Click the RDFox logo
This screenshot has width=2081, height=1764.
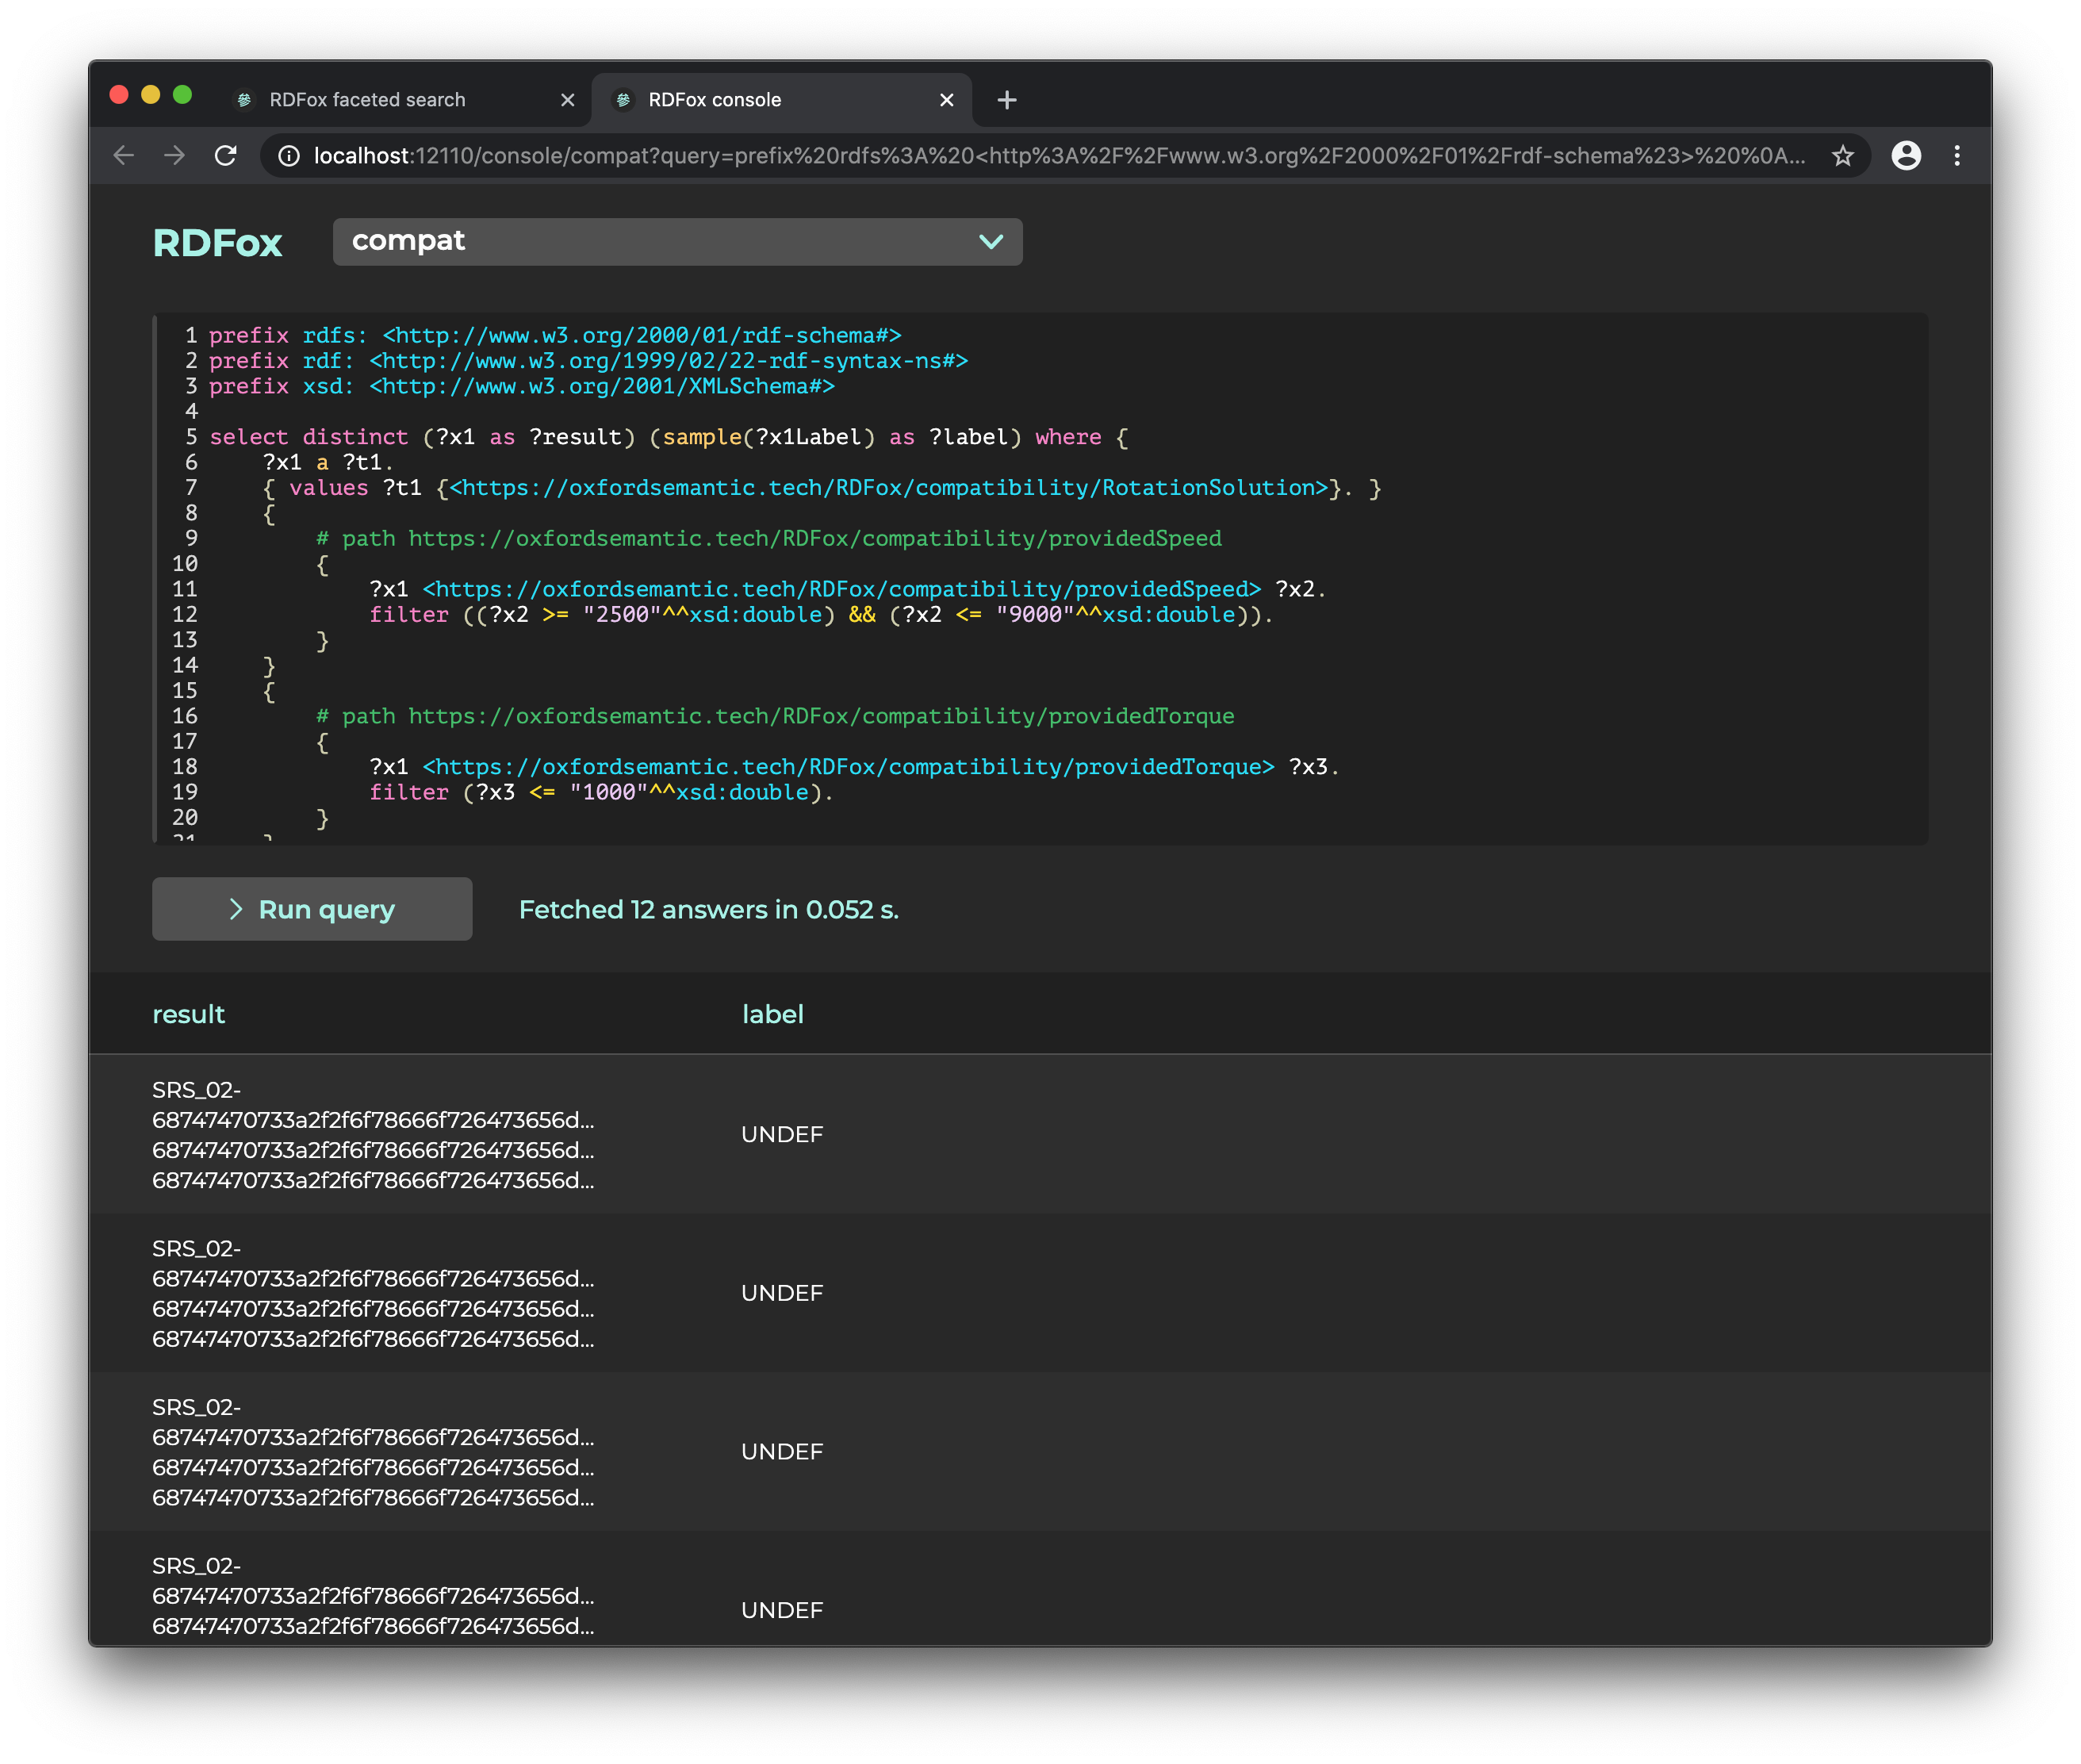(x=217, y=243)
